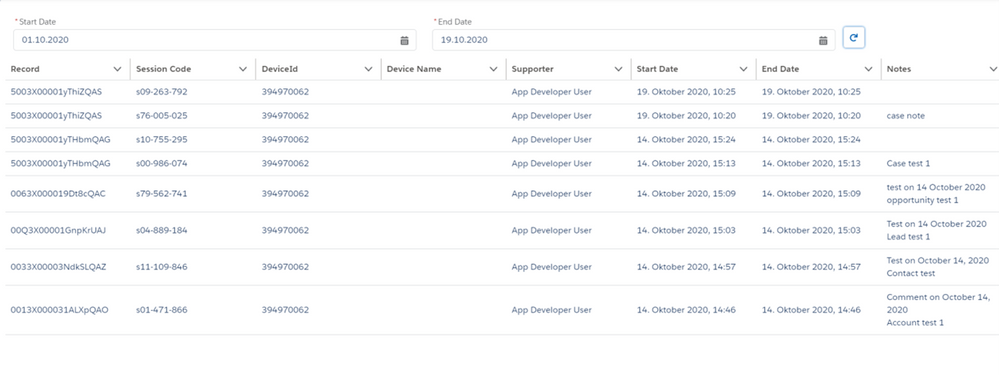Open record link in the s00-986-074 row
This screenshot has width=999, height=375.
pyautogui.click(x=61, y=164)
